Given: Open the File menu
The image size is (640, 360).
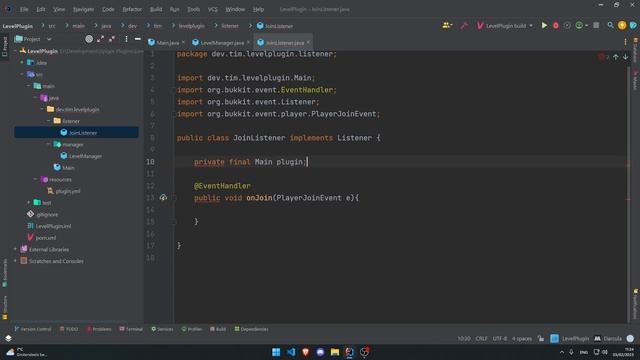Looking at the screenshot, I should pyautogui.click(x=24, y=9).
